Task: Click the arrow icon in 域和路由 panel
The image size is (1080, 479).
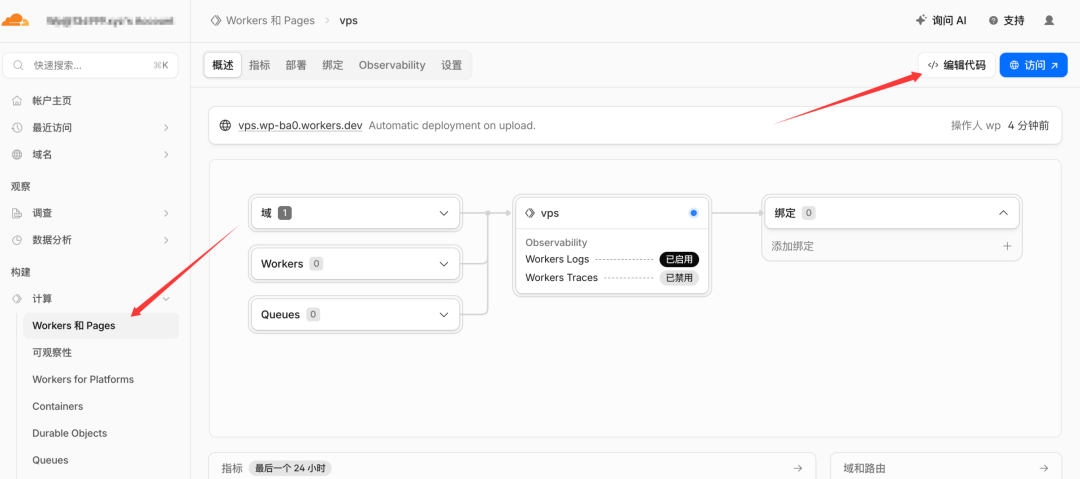Action: [1044, 468]
